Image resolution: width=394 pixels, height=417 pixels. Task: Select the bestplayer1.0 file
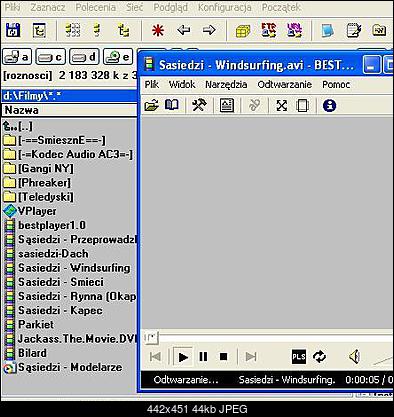point(45,225)
